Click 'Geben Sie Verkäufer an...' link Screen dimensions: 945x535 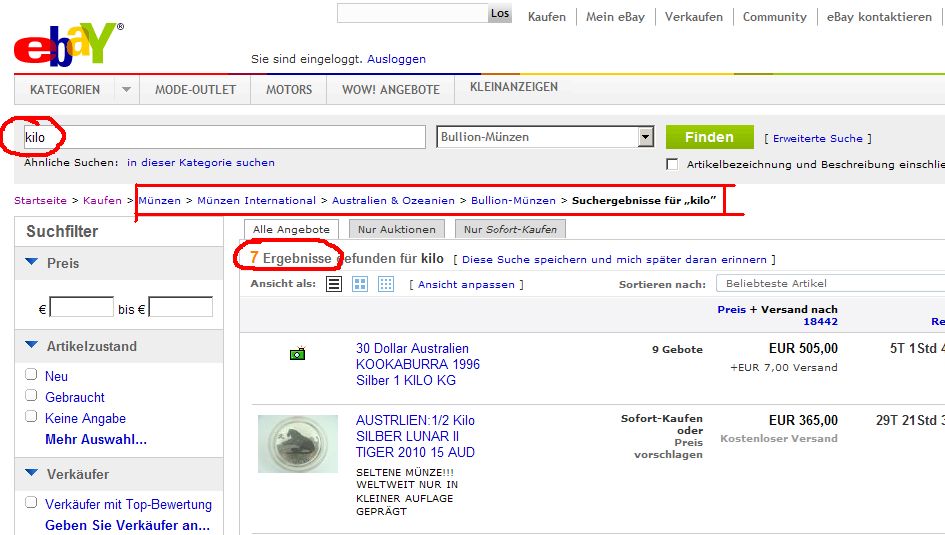click(128, 525)
